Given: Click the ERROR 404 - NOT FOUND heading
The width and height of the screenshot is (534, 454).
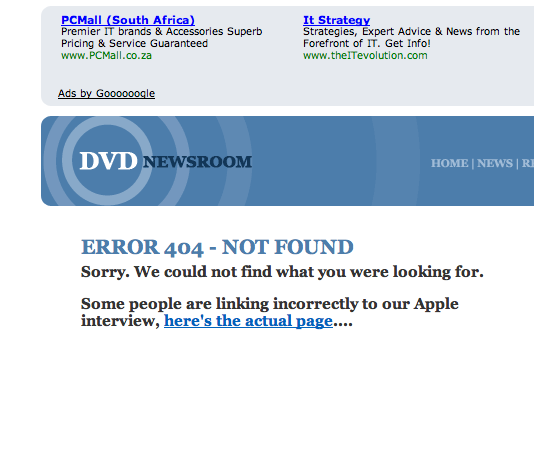Looking at the screenshot, I should pyautogui.click(x=217, y=247).
